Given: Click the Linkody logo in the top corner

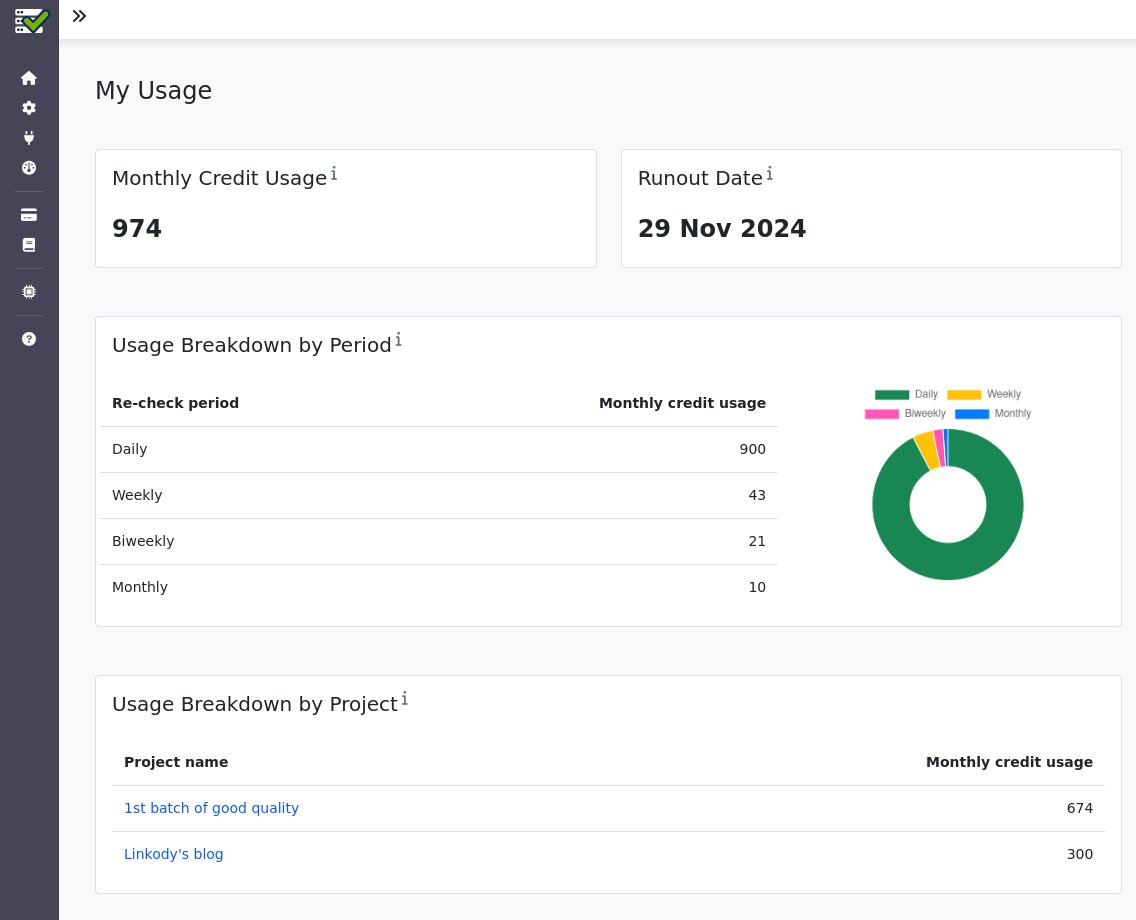Looking at the screenshot, I should (31, 20).
